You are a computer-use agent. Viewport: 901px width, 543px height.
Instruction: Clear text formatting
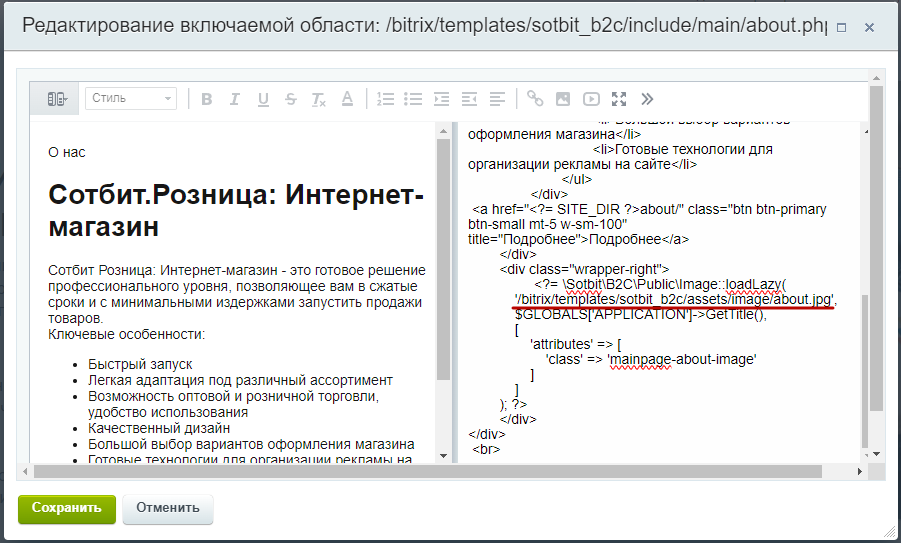pyautogui.click(x=319, y=99)
